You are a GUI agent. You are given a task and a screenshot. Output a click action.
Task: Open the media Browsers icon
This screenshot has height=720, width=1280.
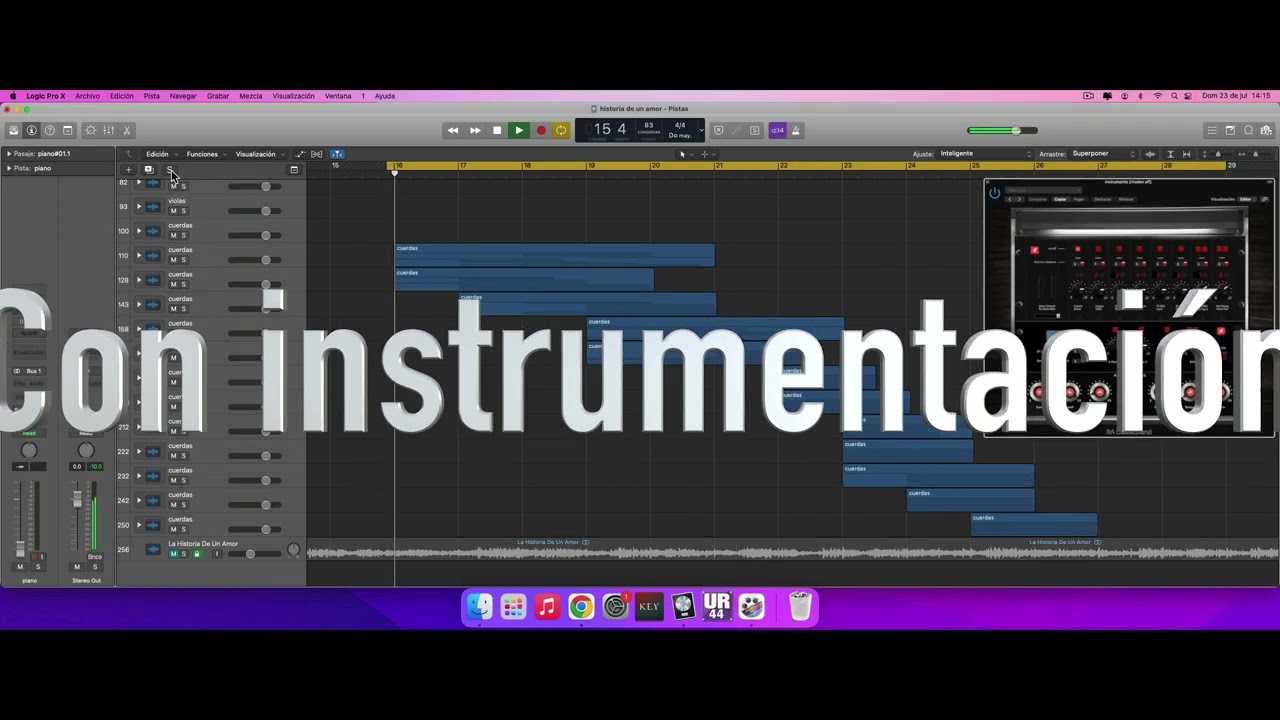click(x=1267, y=130)
